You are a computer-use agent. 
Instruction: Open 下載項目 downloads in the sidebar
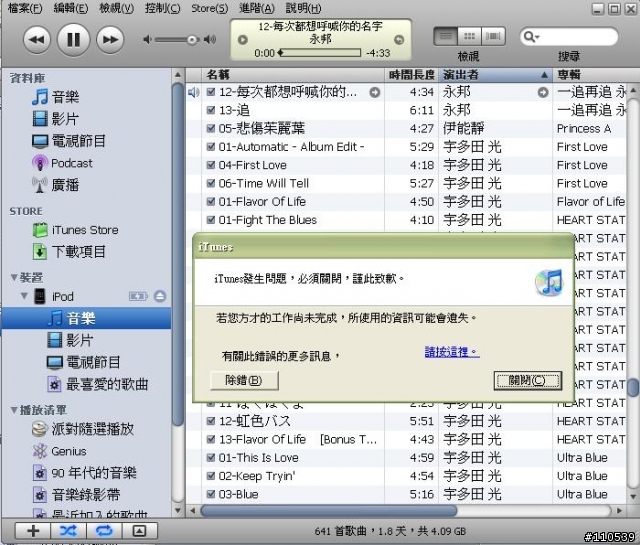click(x=78, y=252)
